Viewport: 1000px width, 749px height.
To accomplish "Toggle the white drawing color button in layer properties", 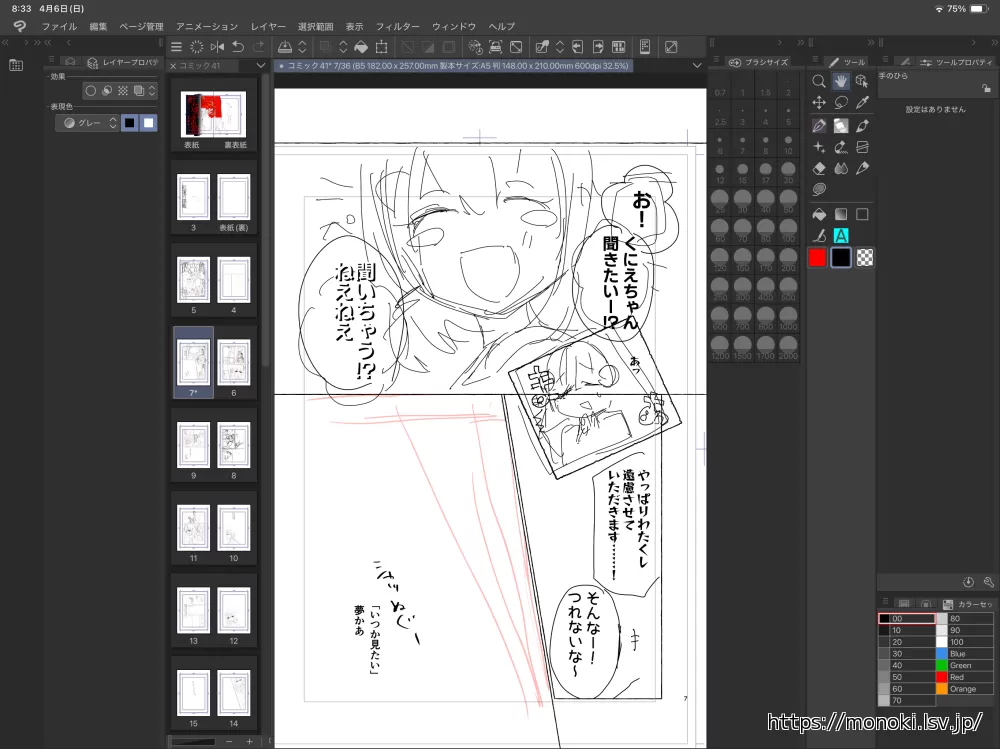I will coord(148,123).
